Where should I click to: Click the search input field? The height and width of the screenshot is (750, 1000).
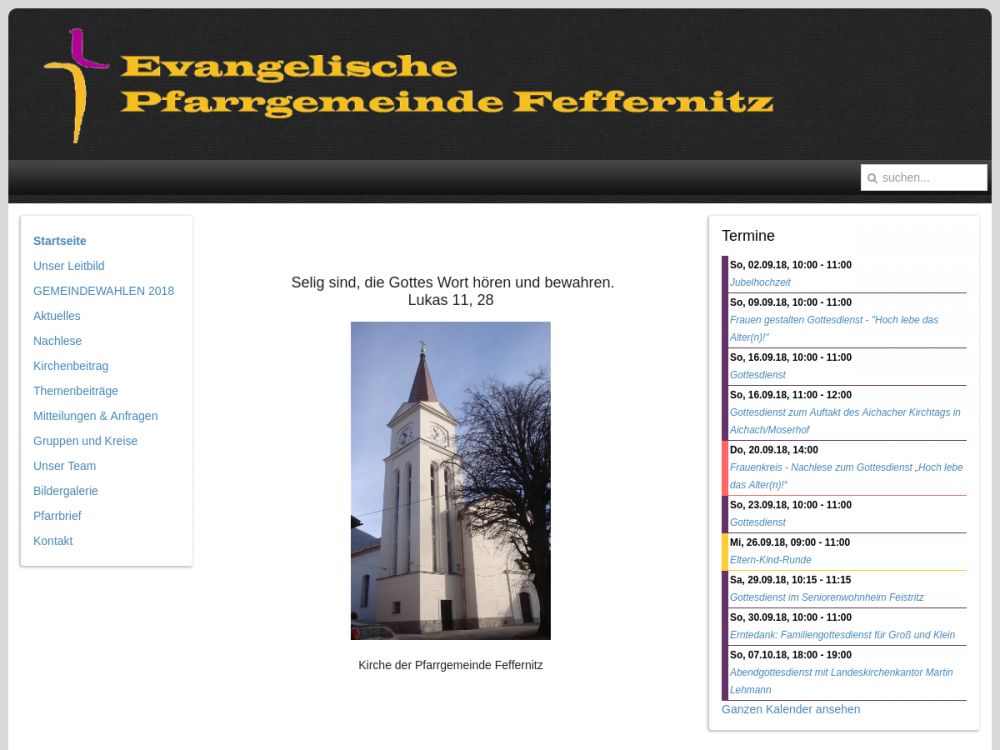(930, 178)
